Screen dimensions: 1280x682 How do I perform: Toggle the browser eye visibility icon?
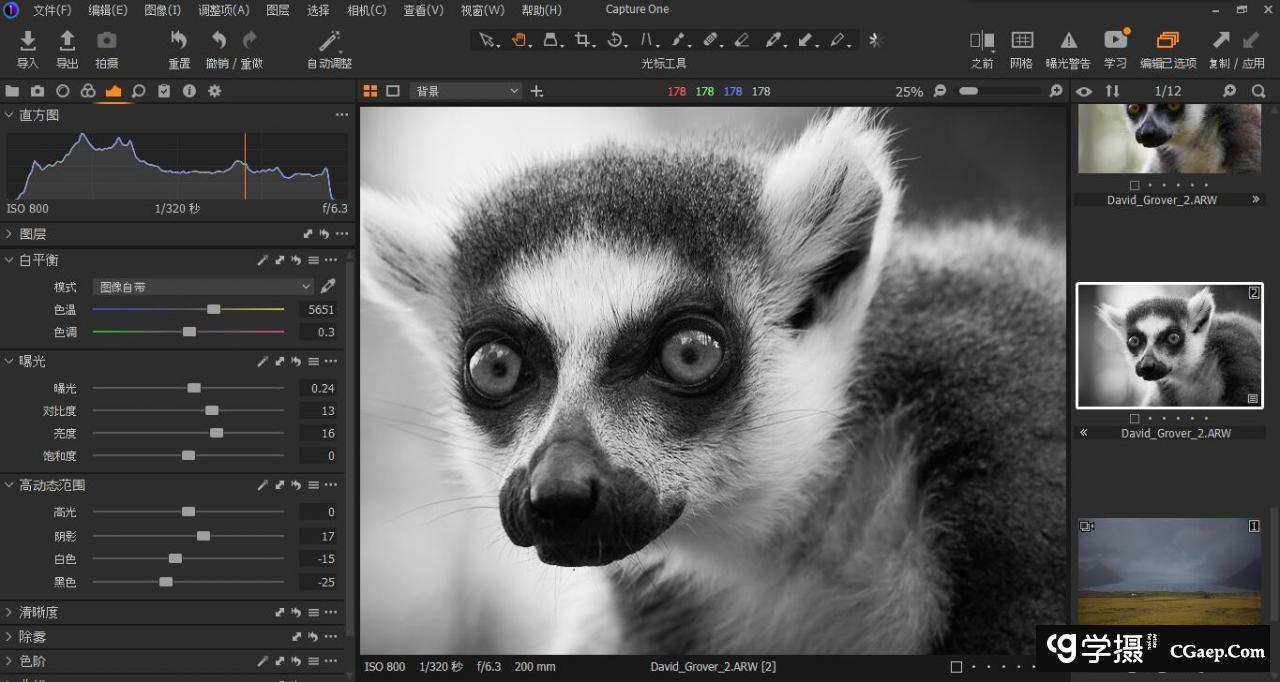tap(1084, 91)
